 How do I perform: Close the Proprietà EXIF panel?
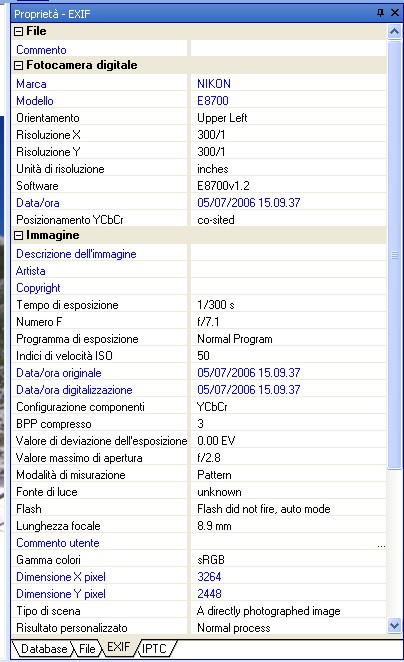395,13
